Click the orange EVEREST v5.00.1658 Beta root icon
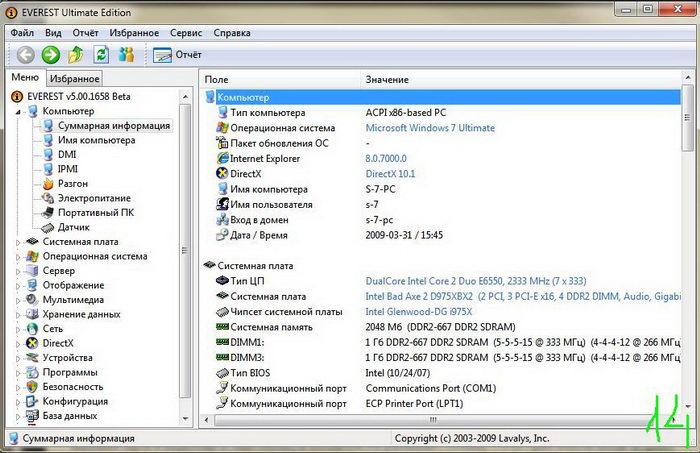 click(x=17, y=96)
